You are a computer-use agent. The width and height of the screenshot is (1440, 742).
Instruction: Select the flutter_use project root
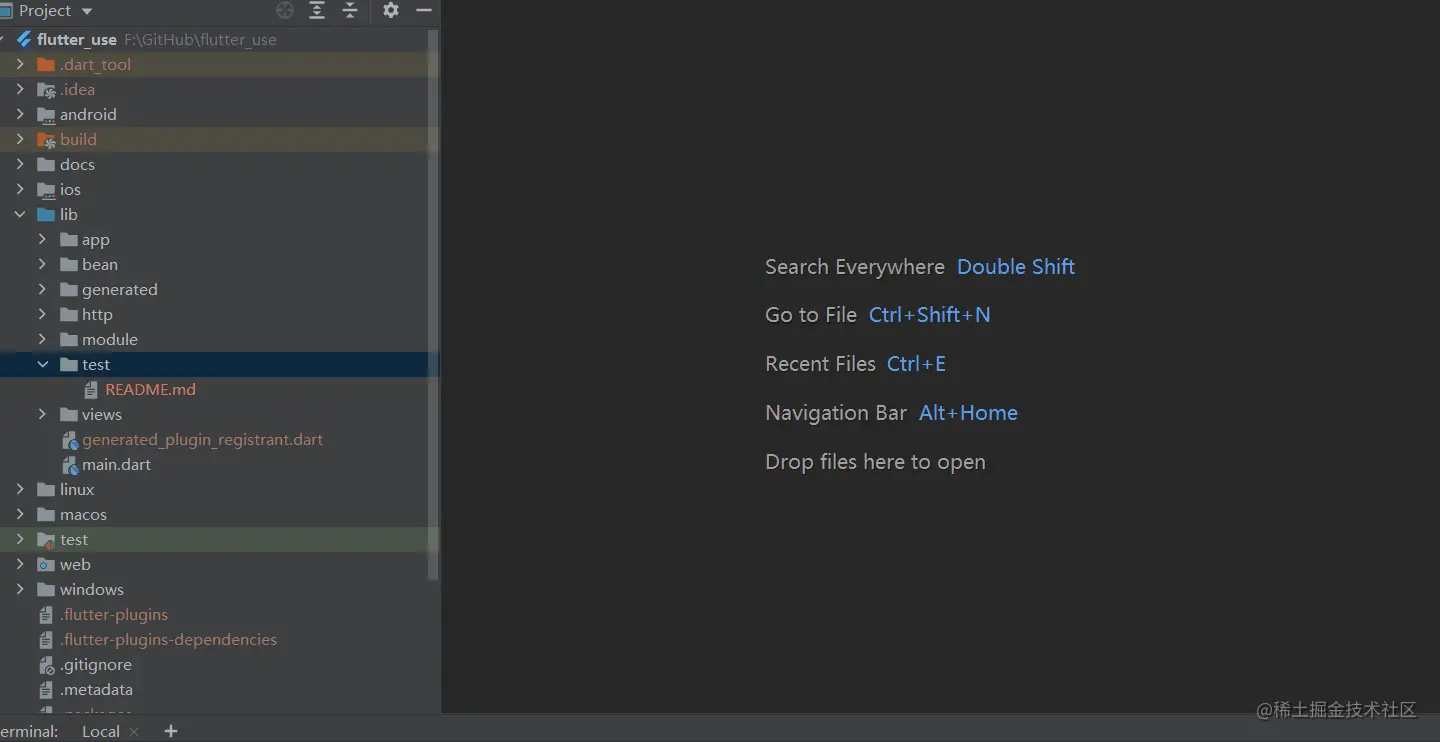[x=77, y=40]
